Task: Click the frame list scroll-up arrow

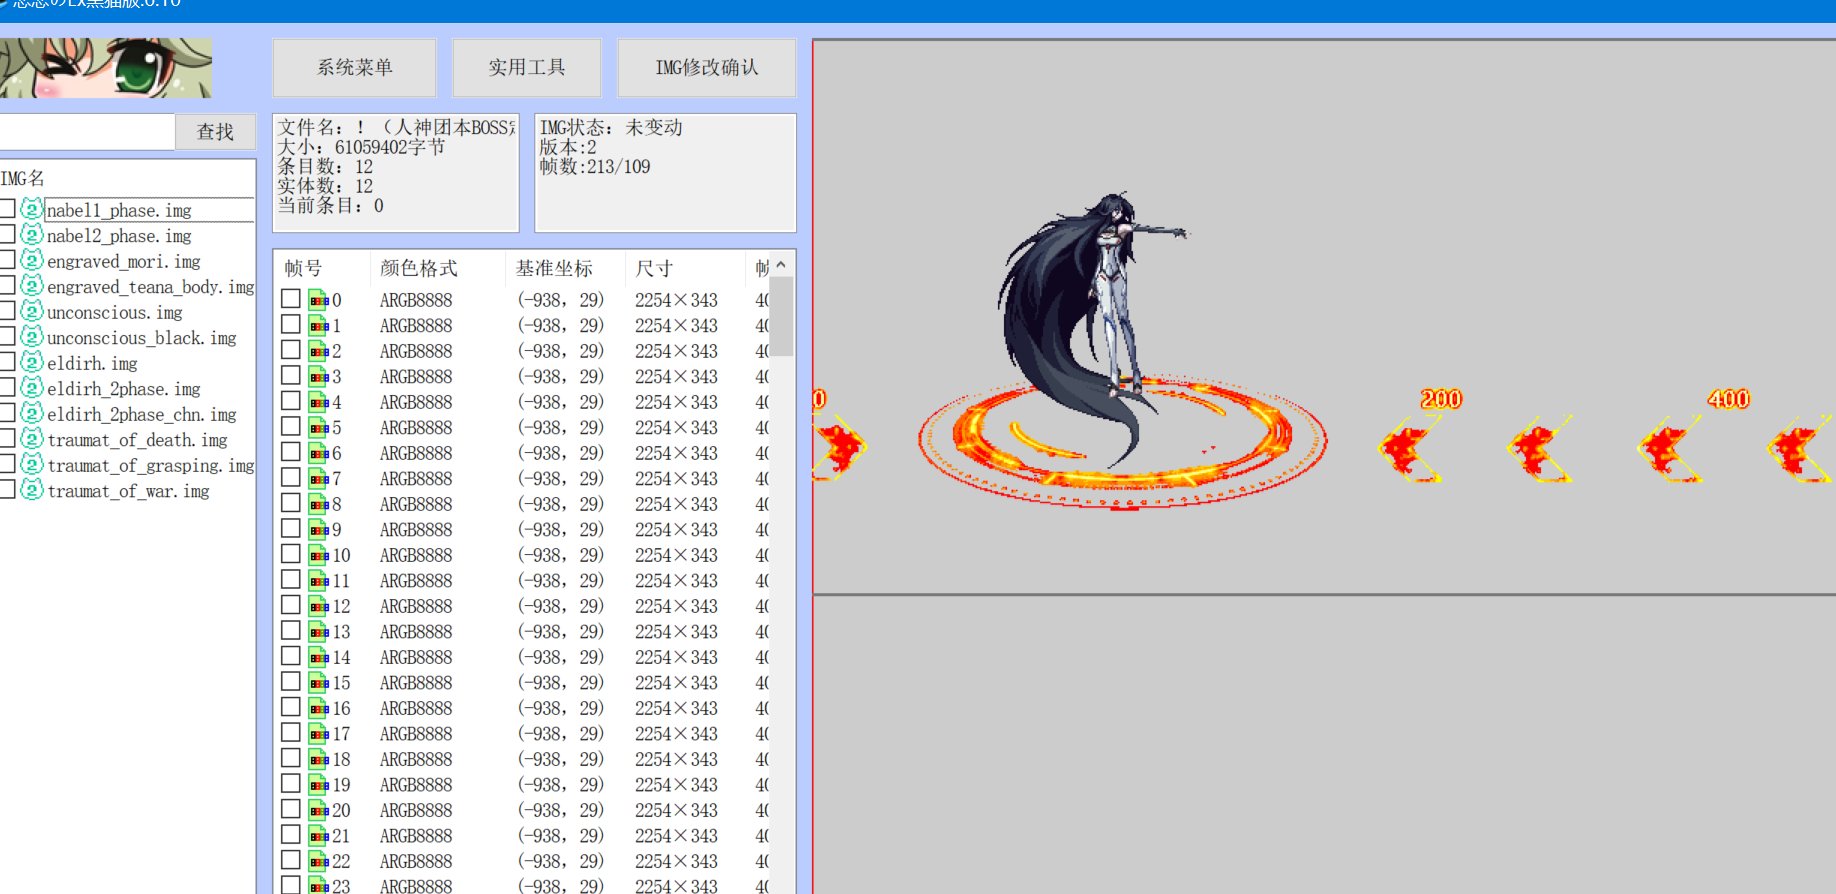Action: pos(781,265)
